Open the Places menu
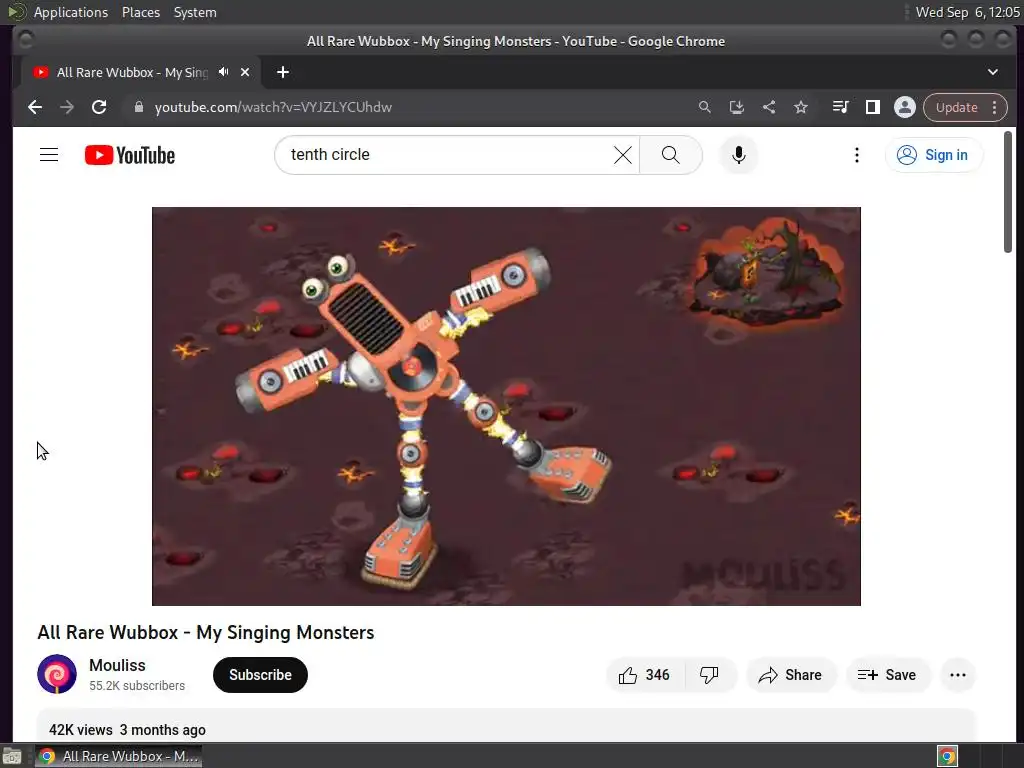The width and height of the screenshot is (1024, 768). pyautogui.click(x=140, y=12)
